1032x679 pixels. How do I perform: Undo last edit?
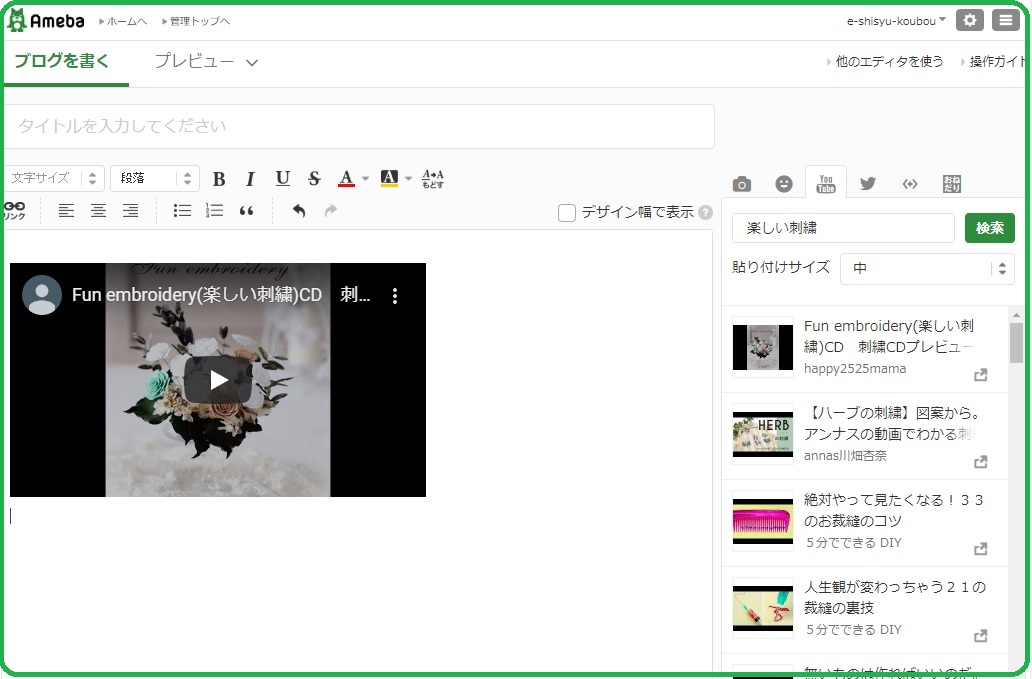(x=299, y=211)
